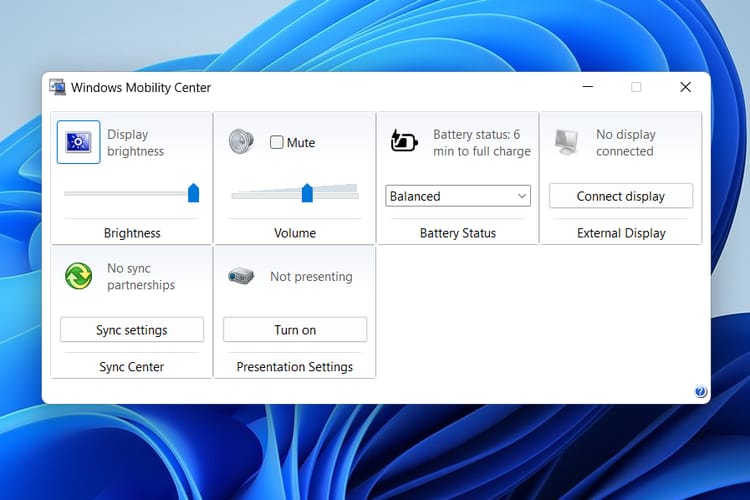Click the battery charging icon
Viewport: 750px width, 500px height.
(404, 140)
